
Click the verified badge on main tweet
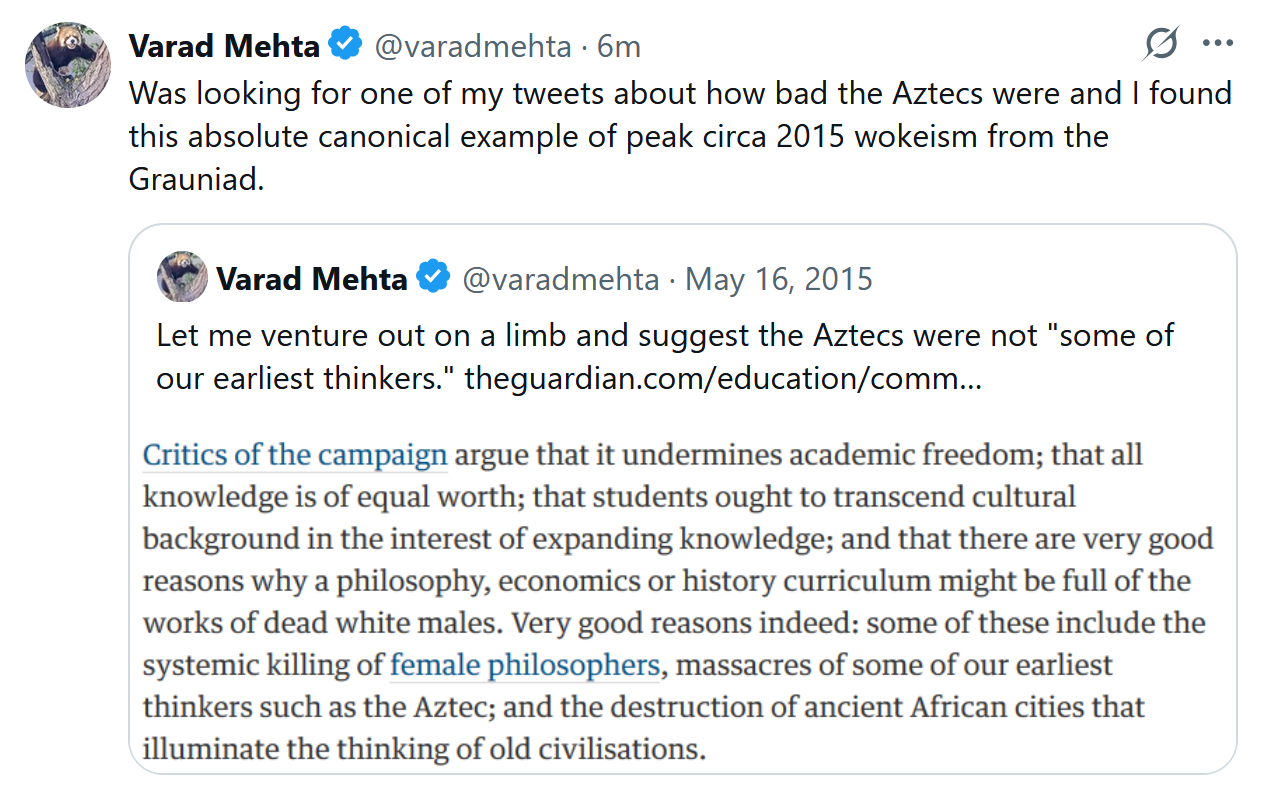tap(346, 46)
